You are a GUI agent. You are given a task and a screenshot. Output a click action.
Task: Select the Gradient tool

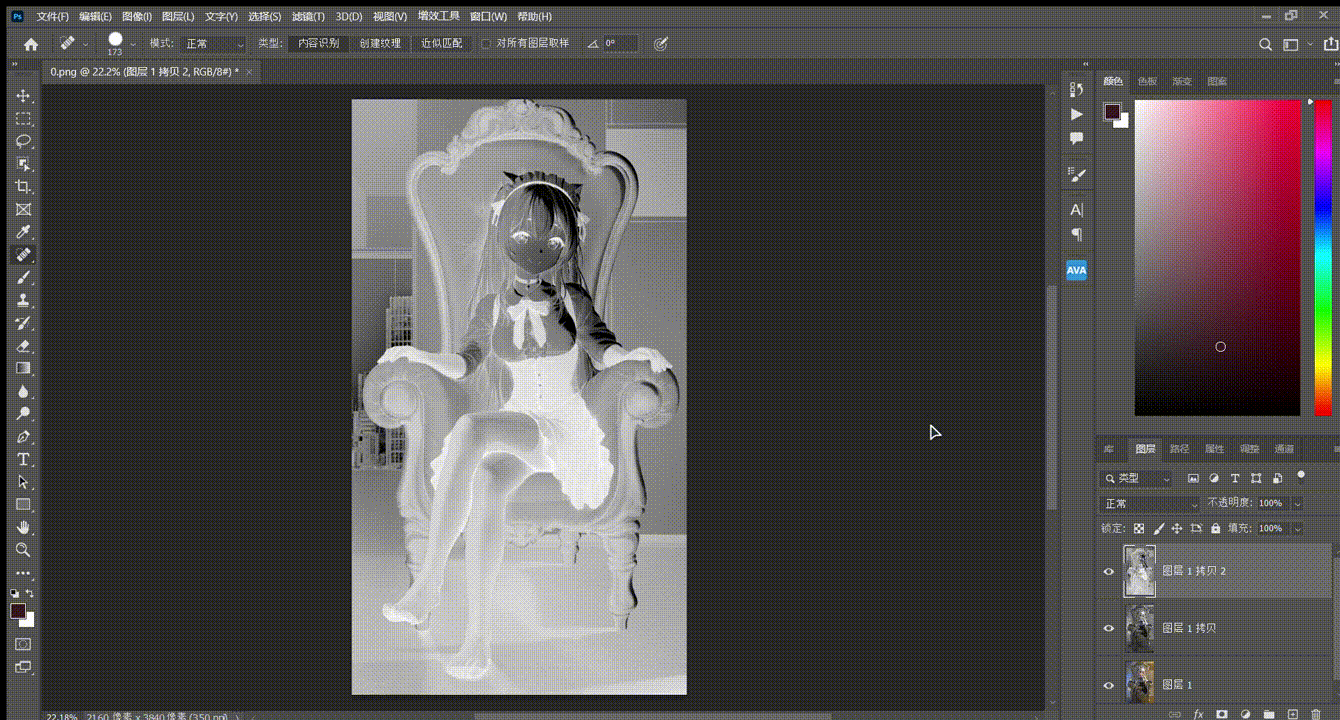pos(23,368)
